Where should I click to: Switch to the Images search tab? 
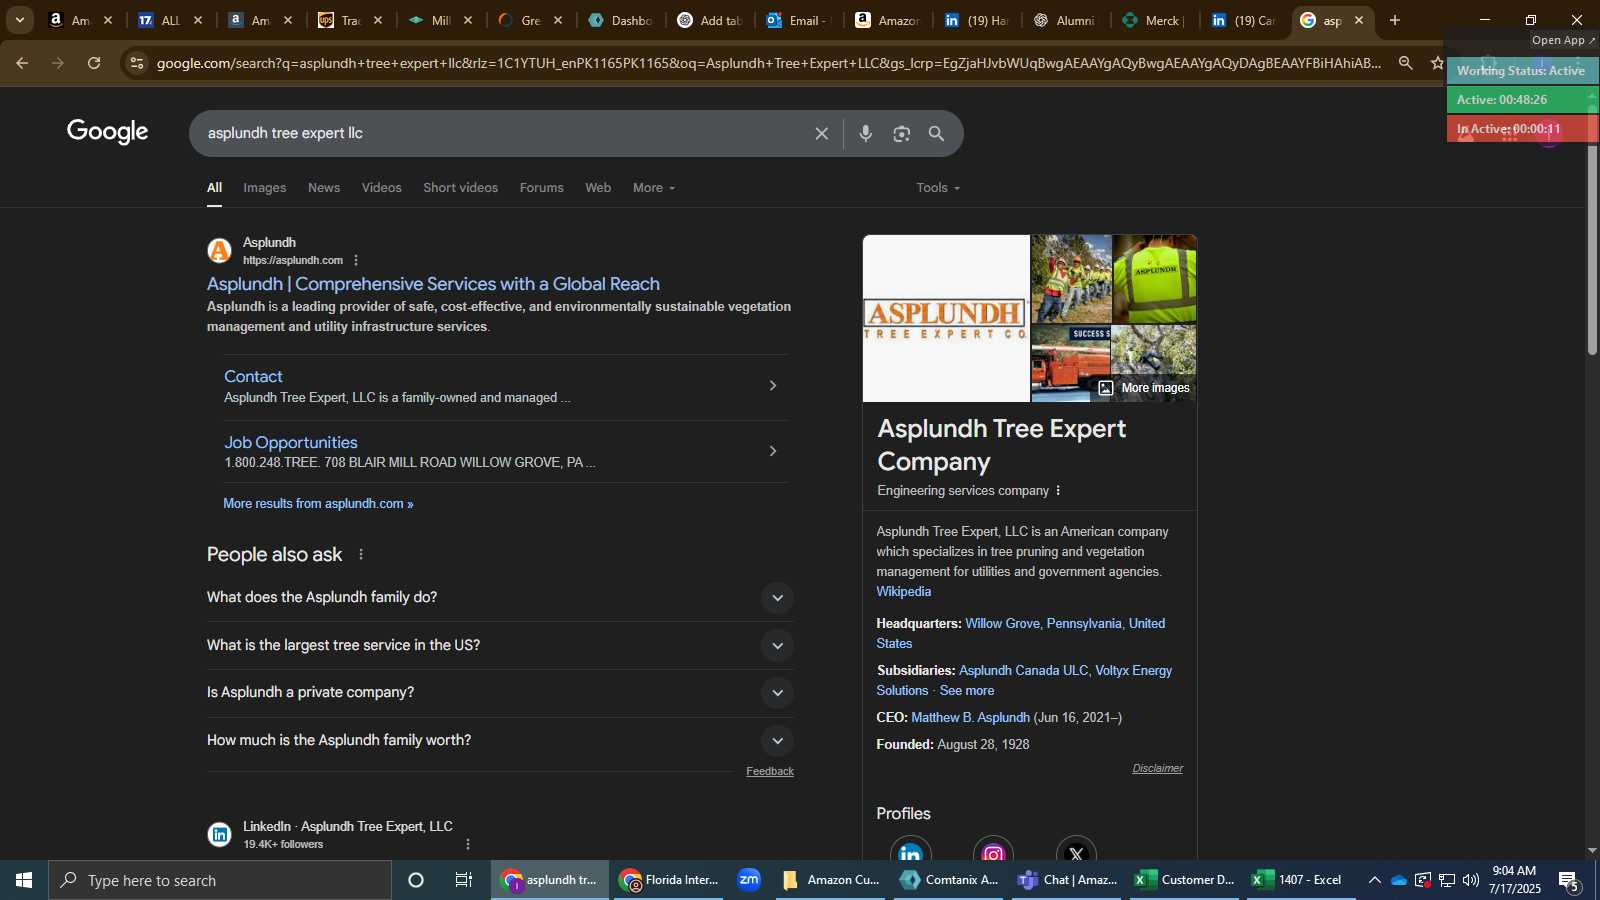pos(265,188)
